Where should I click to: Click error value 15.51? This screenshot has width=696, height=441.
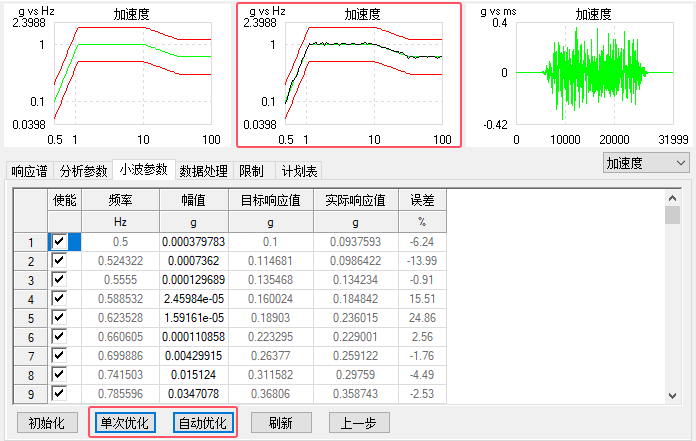click(422, 299)
